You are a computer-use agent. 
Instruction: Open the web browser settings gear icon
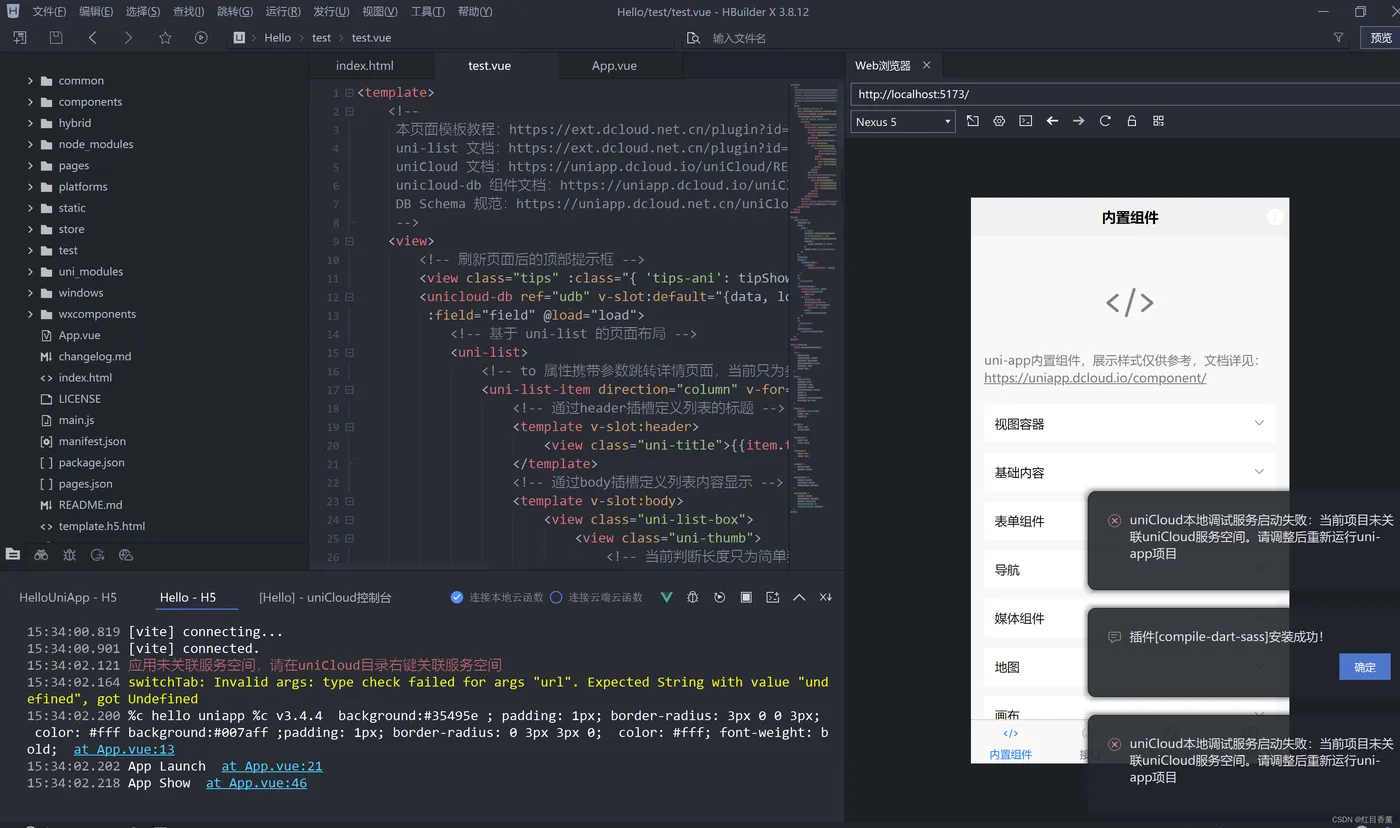point(999,121)
